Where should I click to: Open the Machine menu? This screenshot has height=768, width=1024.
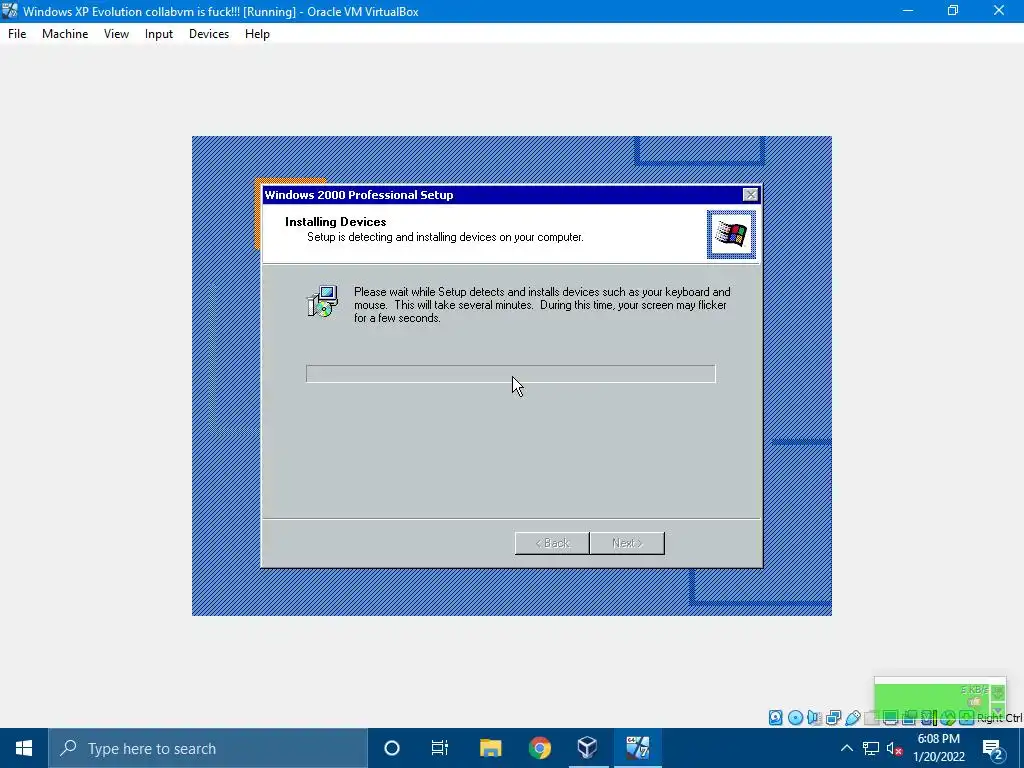click(x=65, y=34)
